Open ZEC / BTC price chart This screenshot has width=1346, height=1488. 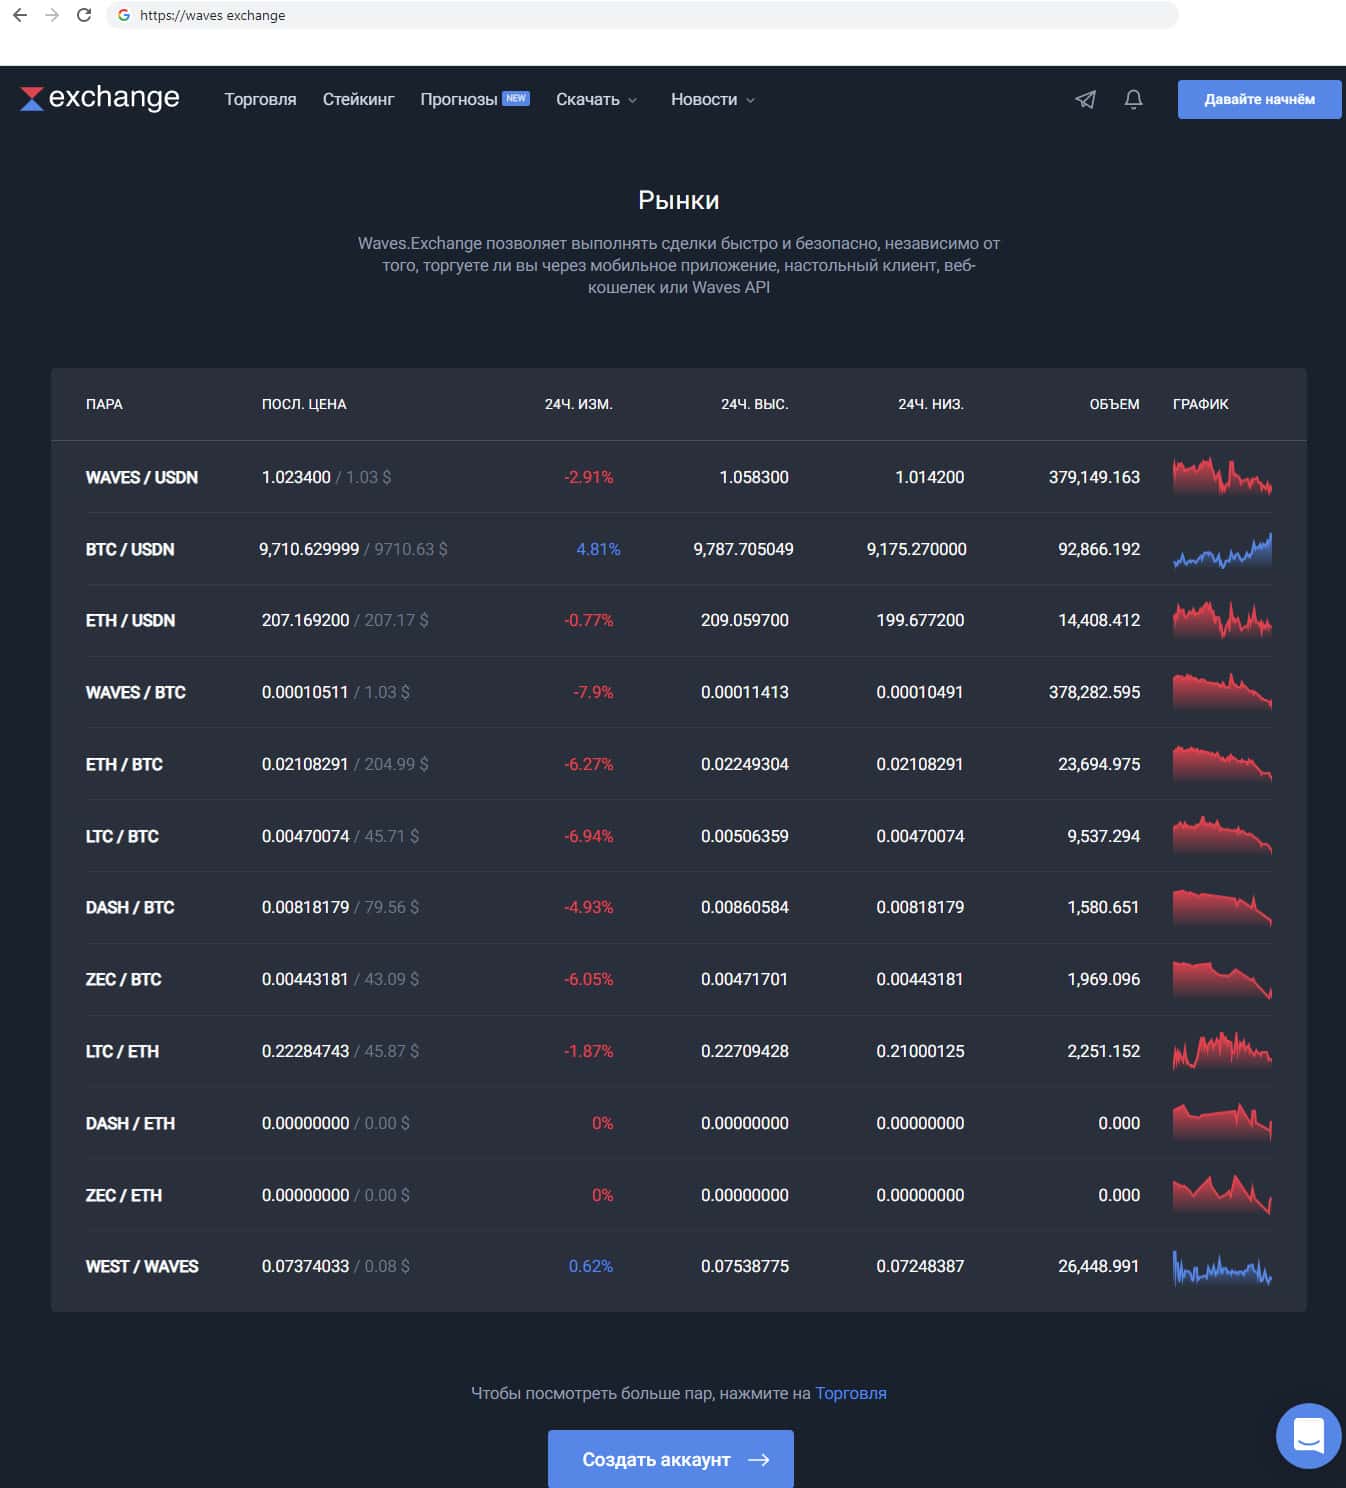(1222, 979)
